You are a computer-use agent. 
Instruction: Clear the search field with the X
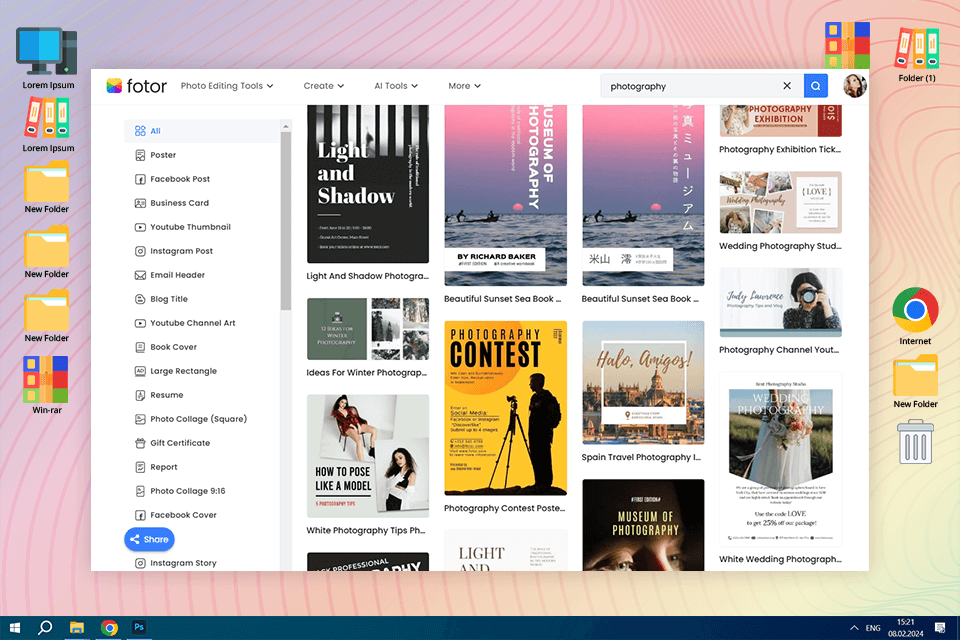click(x=787, y=86)
